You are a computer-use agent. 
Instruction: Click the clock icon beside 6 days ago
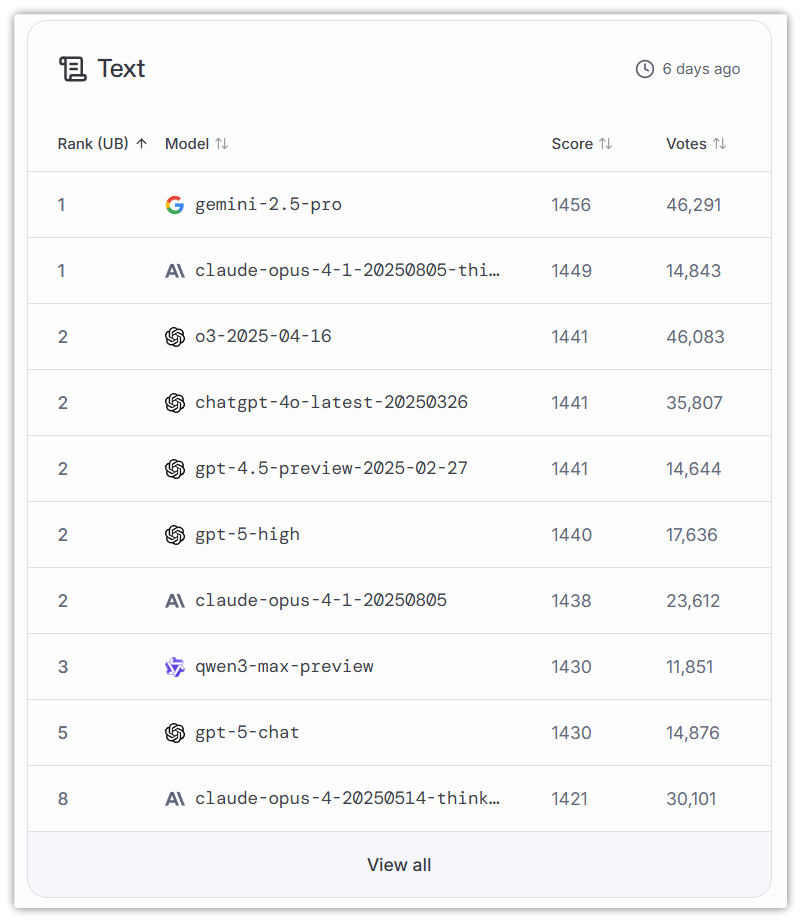(x=645, y=69)
